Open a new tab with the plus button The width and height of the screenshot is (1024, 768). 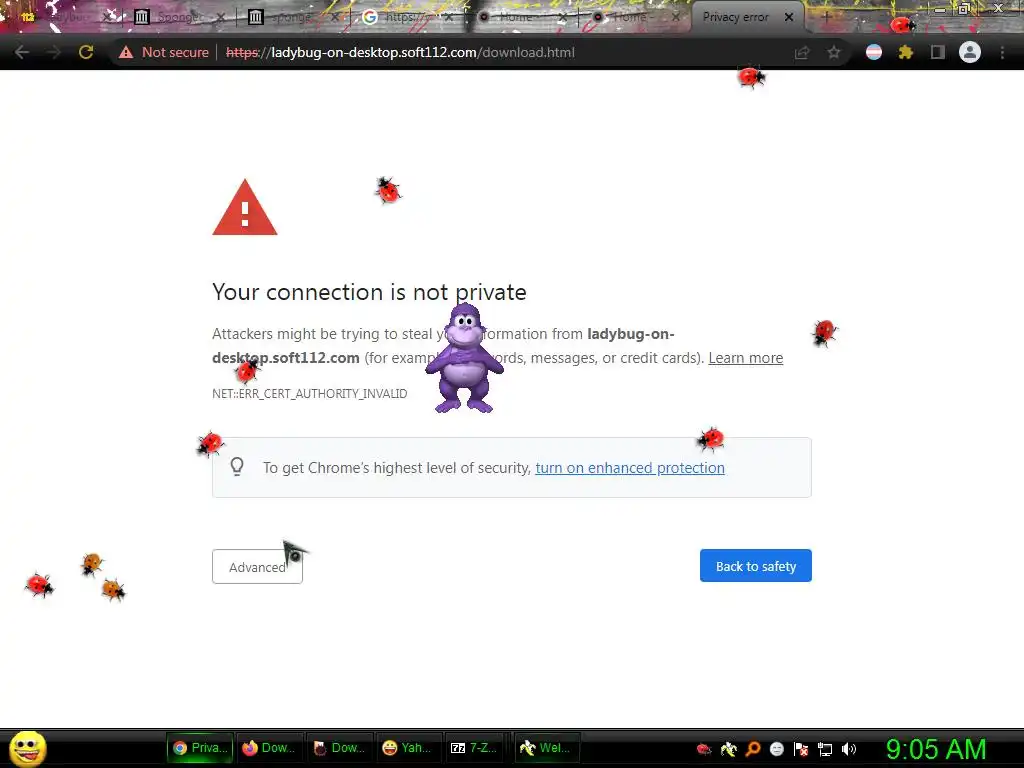point(825,17)
